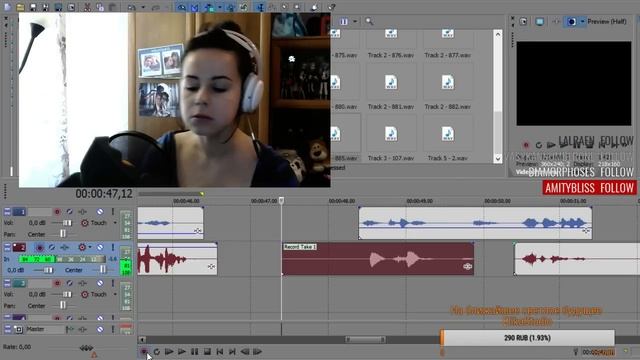This screenshot has width=640, height=360.
Task: Solo track 1
Action: tap(113, 211)
